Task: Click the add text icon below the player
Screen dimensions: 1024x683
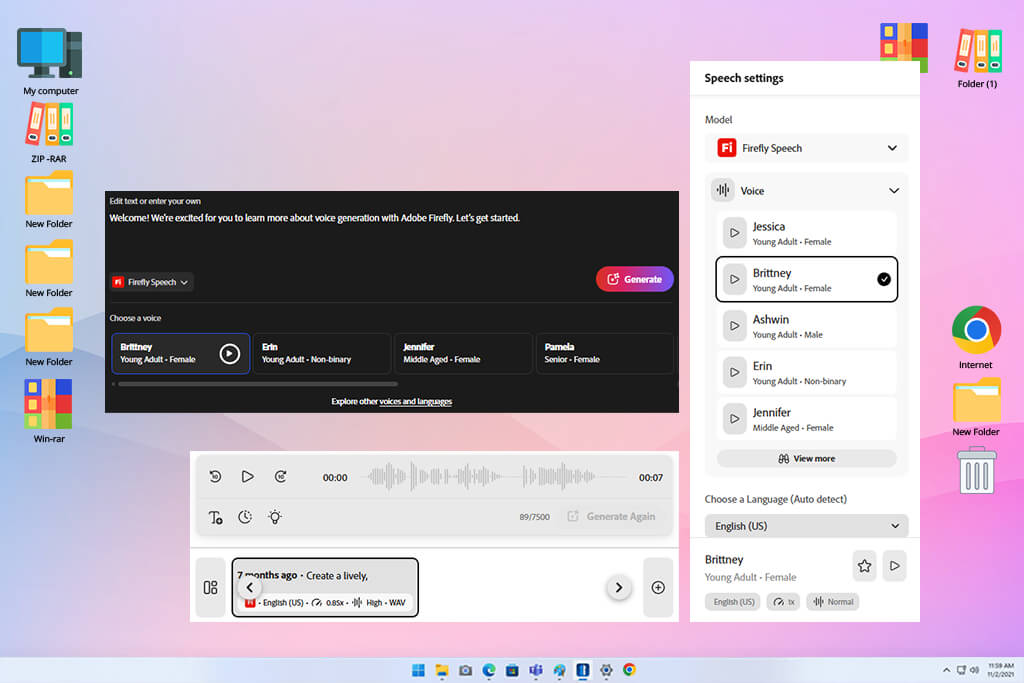Action: 216,517
